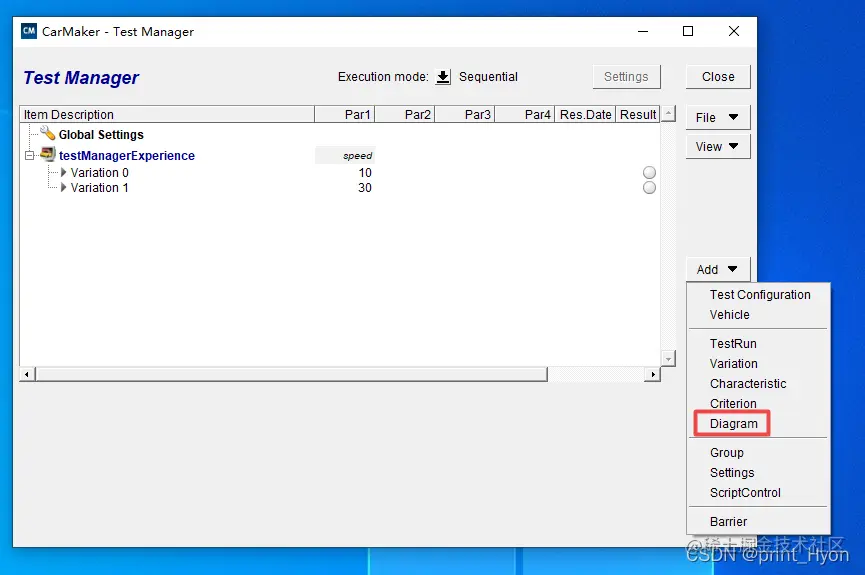Click the Result column header
The height and width of the screenshot is (575, 865).
coord(638,114)
